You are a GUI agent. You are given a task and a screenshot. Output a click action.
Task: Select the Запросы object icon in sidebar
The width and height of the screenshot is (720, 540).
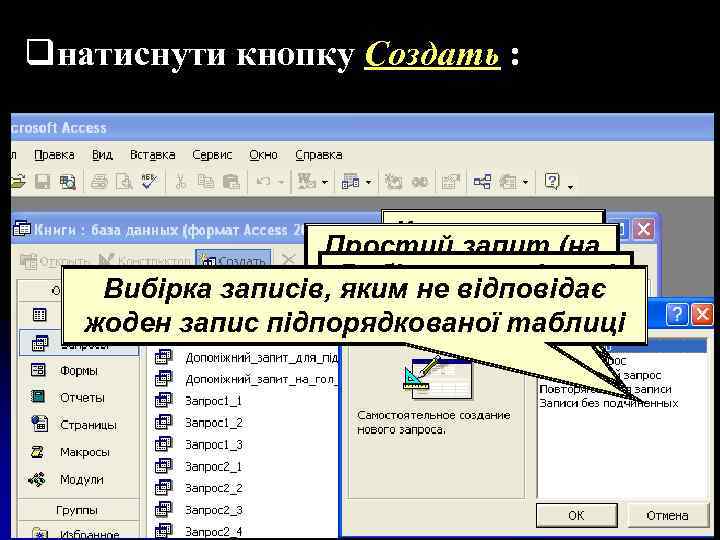coord(39,343)
